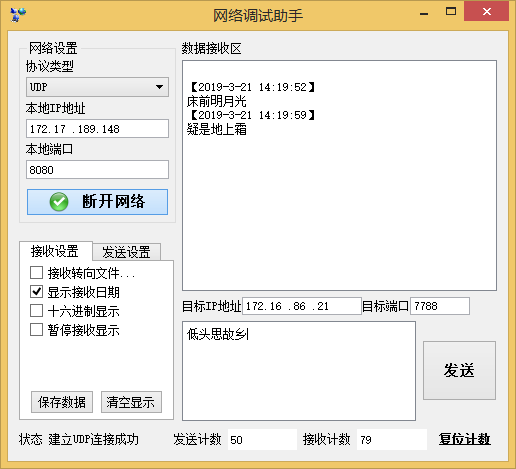Click the green checkmark connection icon
The image size is (516, 469).
pos(59,202)
